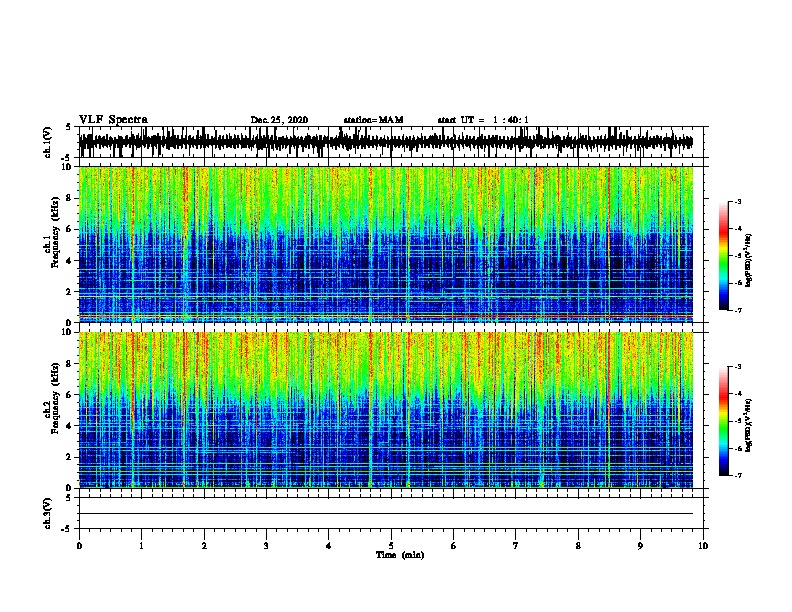Image resolution: width=792 pixels, height=612 pixels.
Task: Click the ch.1 spectrogram color scale bar
Action: pos(723,256)
